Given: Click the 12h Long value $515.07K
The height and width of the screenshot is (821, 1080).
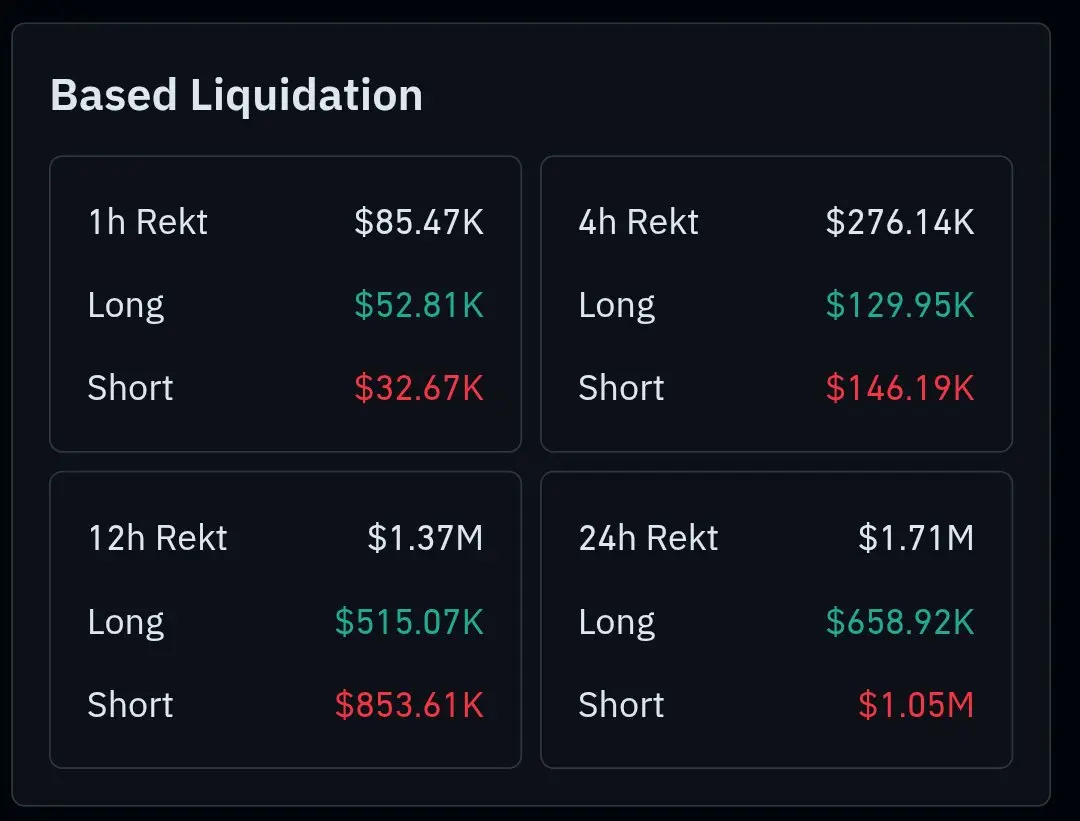Looking at the screenshot, I should 409,622.
